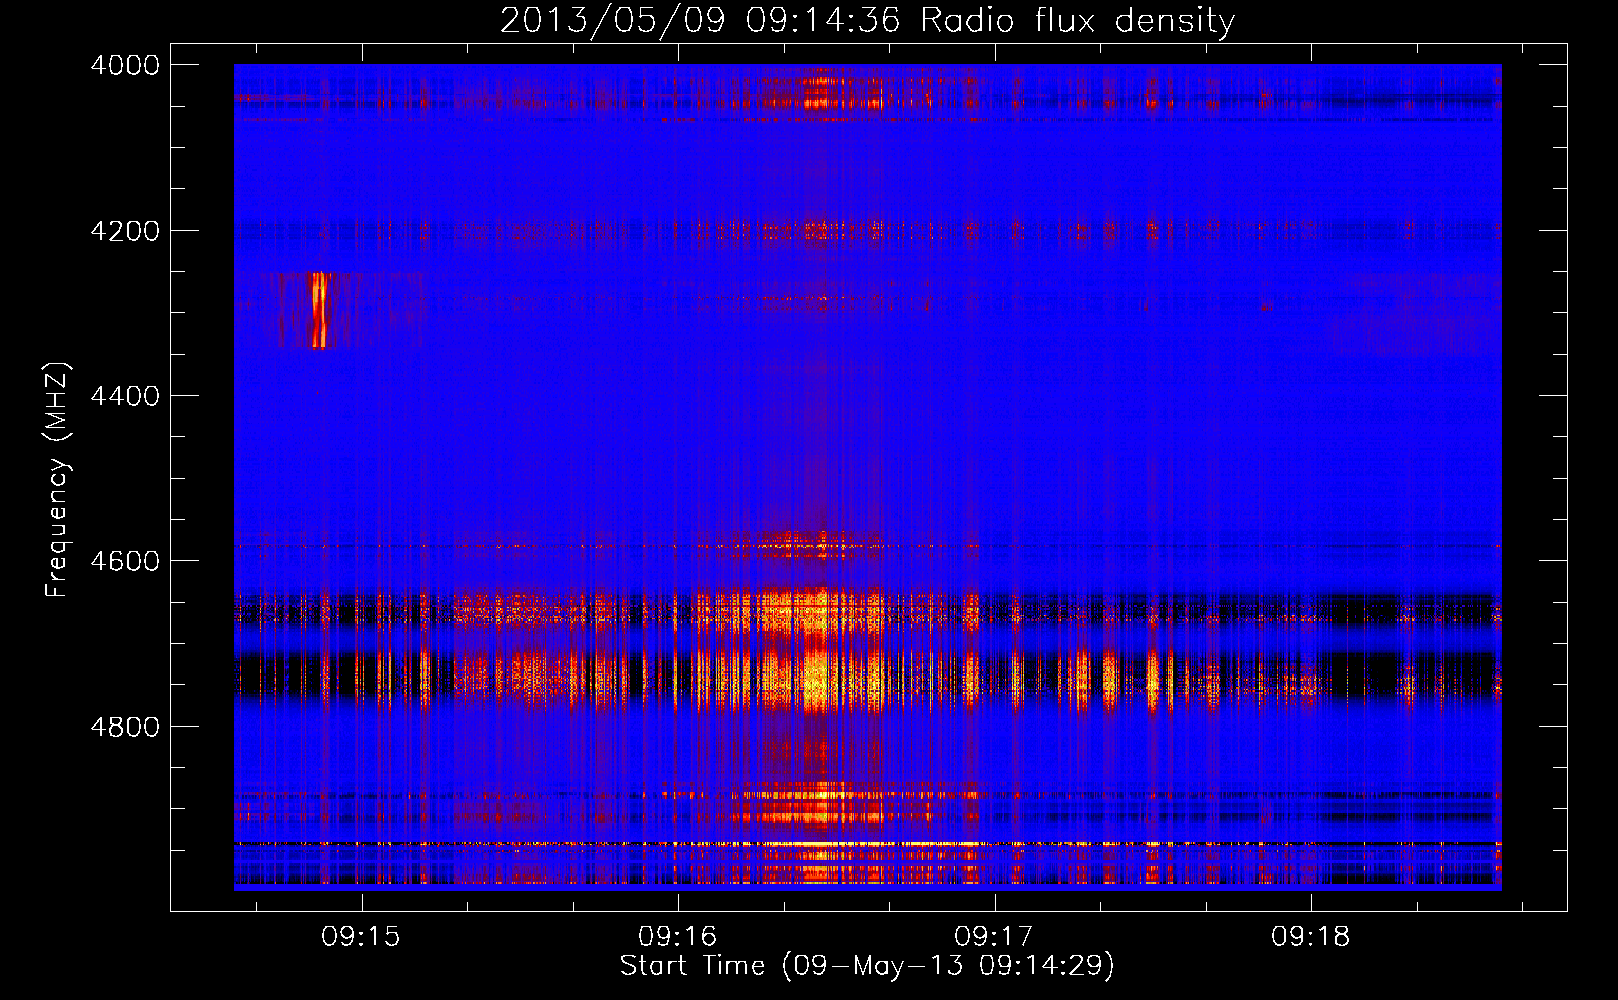
Task: Click the 4000 frequency axis label
Action: 125,65
